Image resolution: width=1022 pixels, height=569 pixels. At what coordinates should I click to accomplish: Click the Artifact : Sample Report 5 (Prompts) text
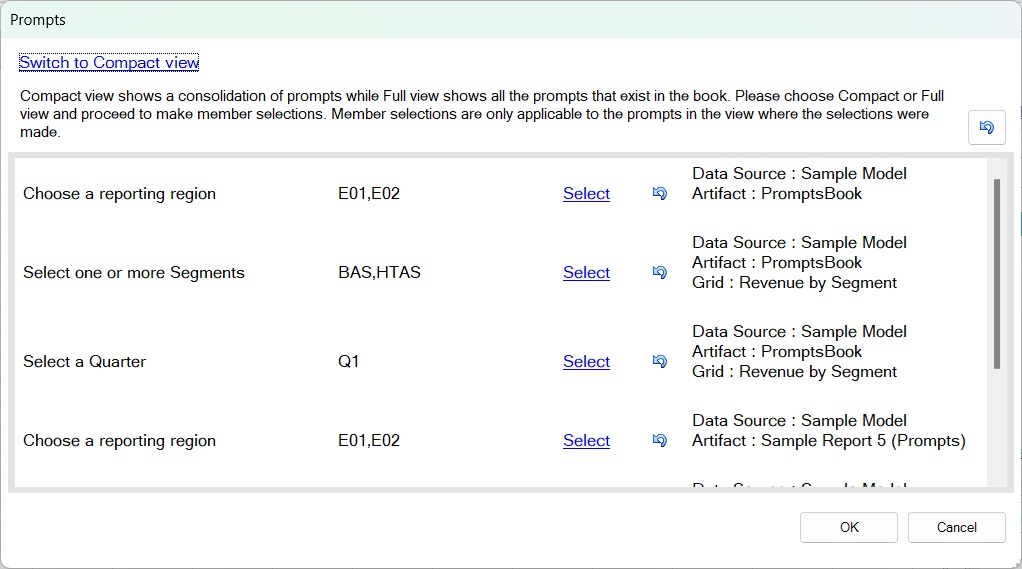(828, 441)
